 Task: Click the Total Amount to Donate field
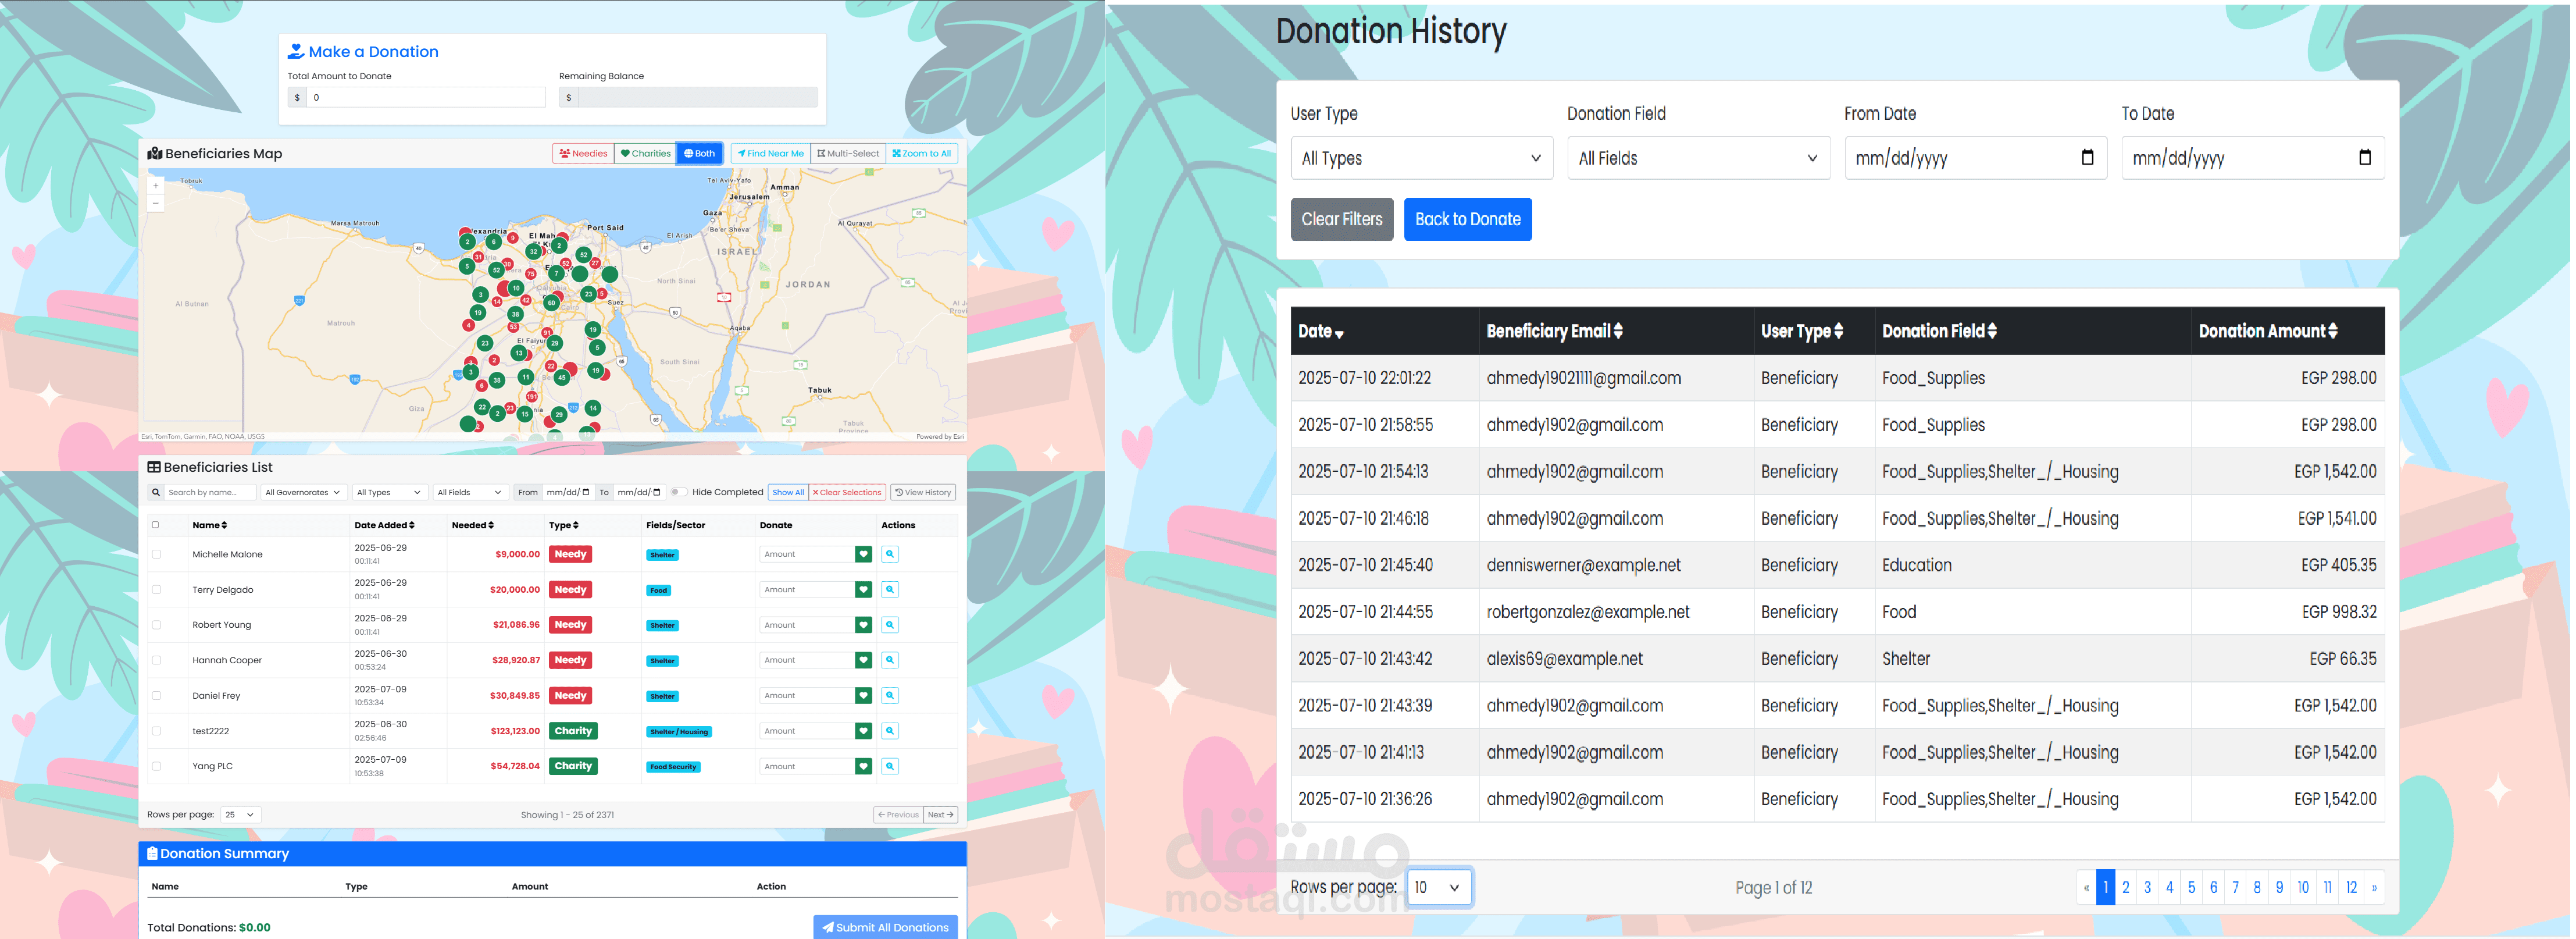pyautogui.click(x=425, y=98)
